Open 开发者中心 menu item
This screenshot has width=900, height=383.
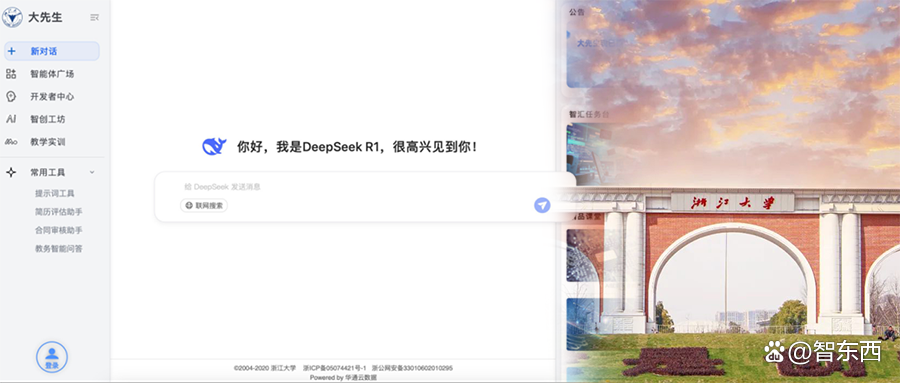[x=52, y=96]
